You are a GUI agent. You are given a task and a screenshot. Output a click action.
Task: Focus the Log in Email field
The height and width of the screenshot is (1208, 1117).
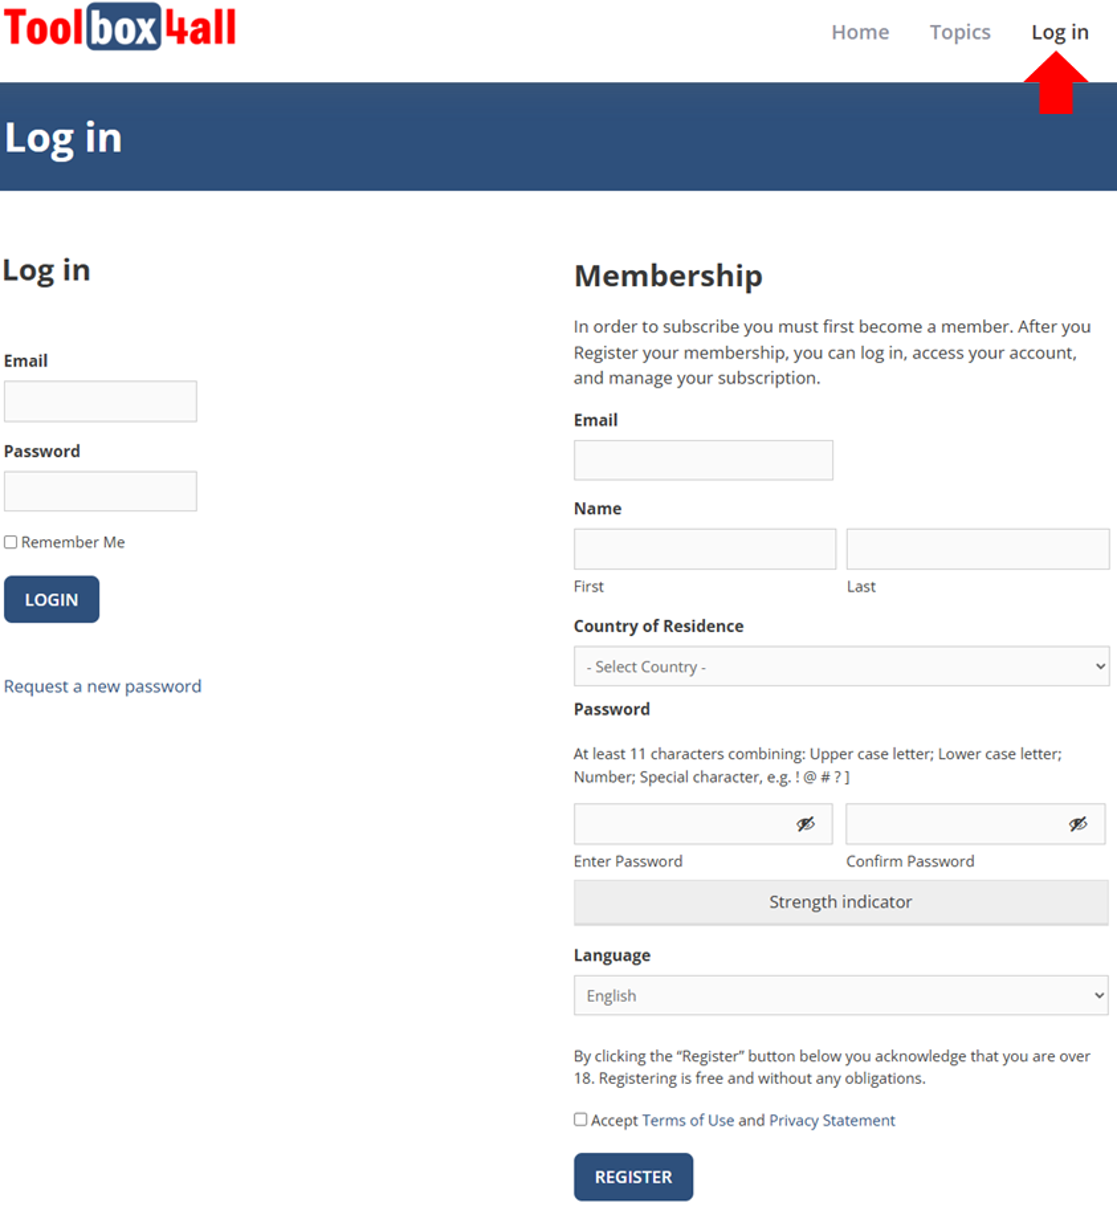[x=100, y=401]
